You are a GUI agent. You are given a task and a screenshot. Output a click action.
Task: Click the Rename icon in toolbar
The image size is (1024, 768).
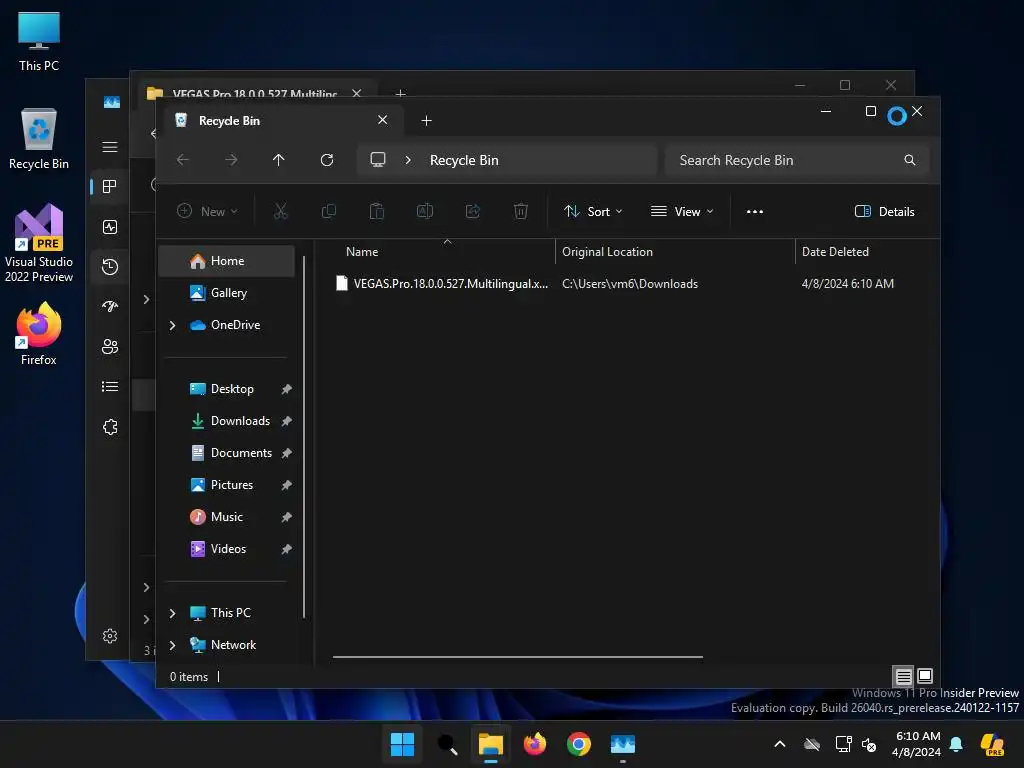click(424, 211)
